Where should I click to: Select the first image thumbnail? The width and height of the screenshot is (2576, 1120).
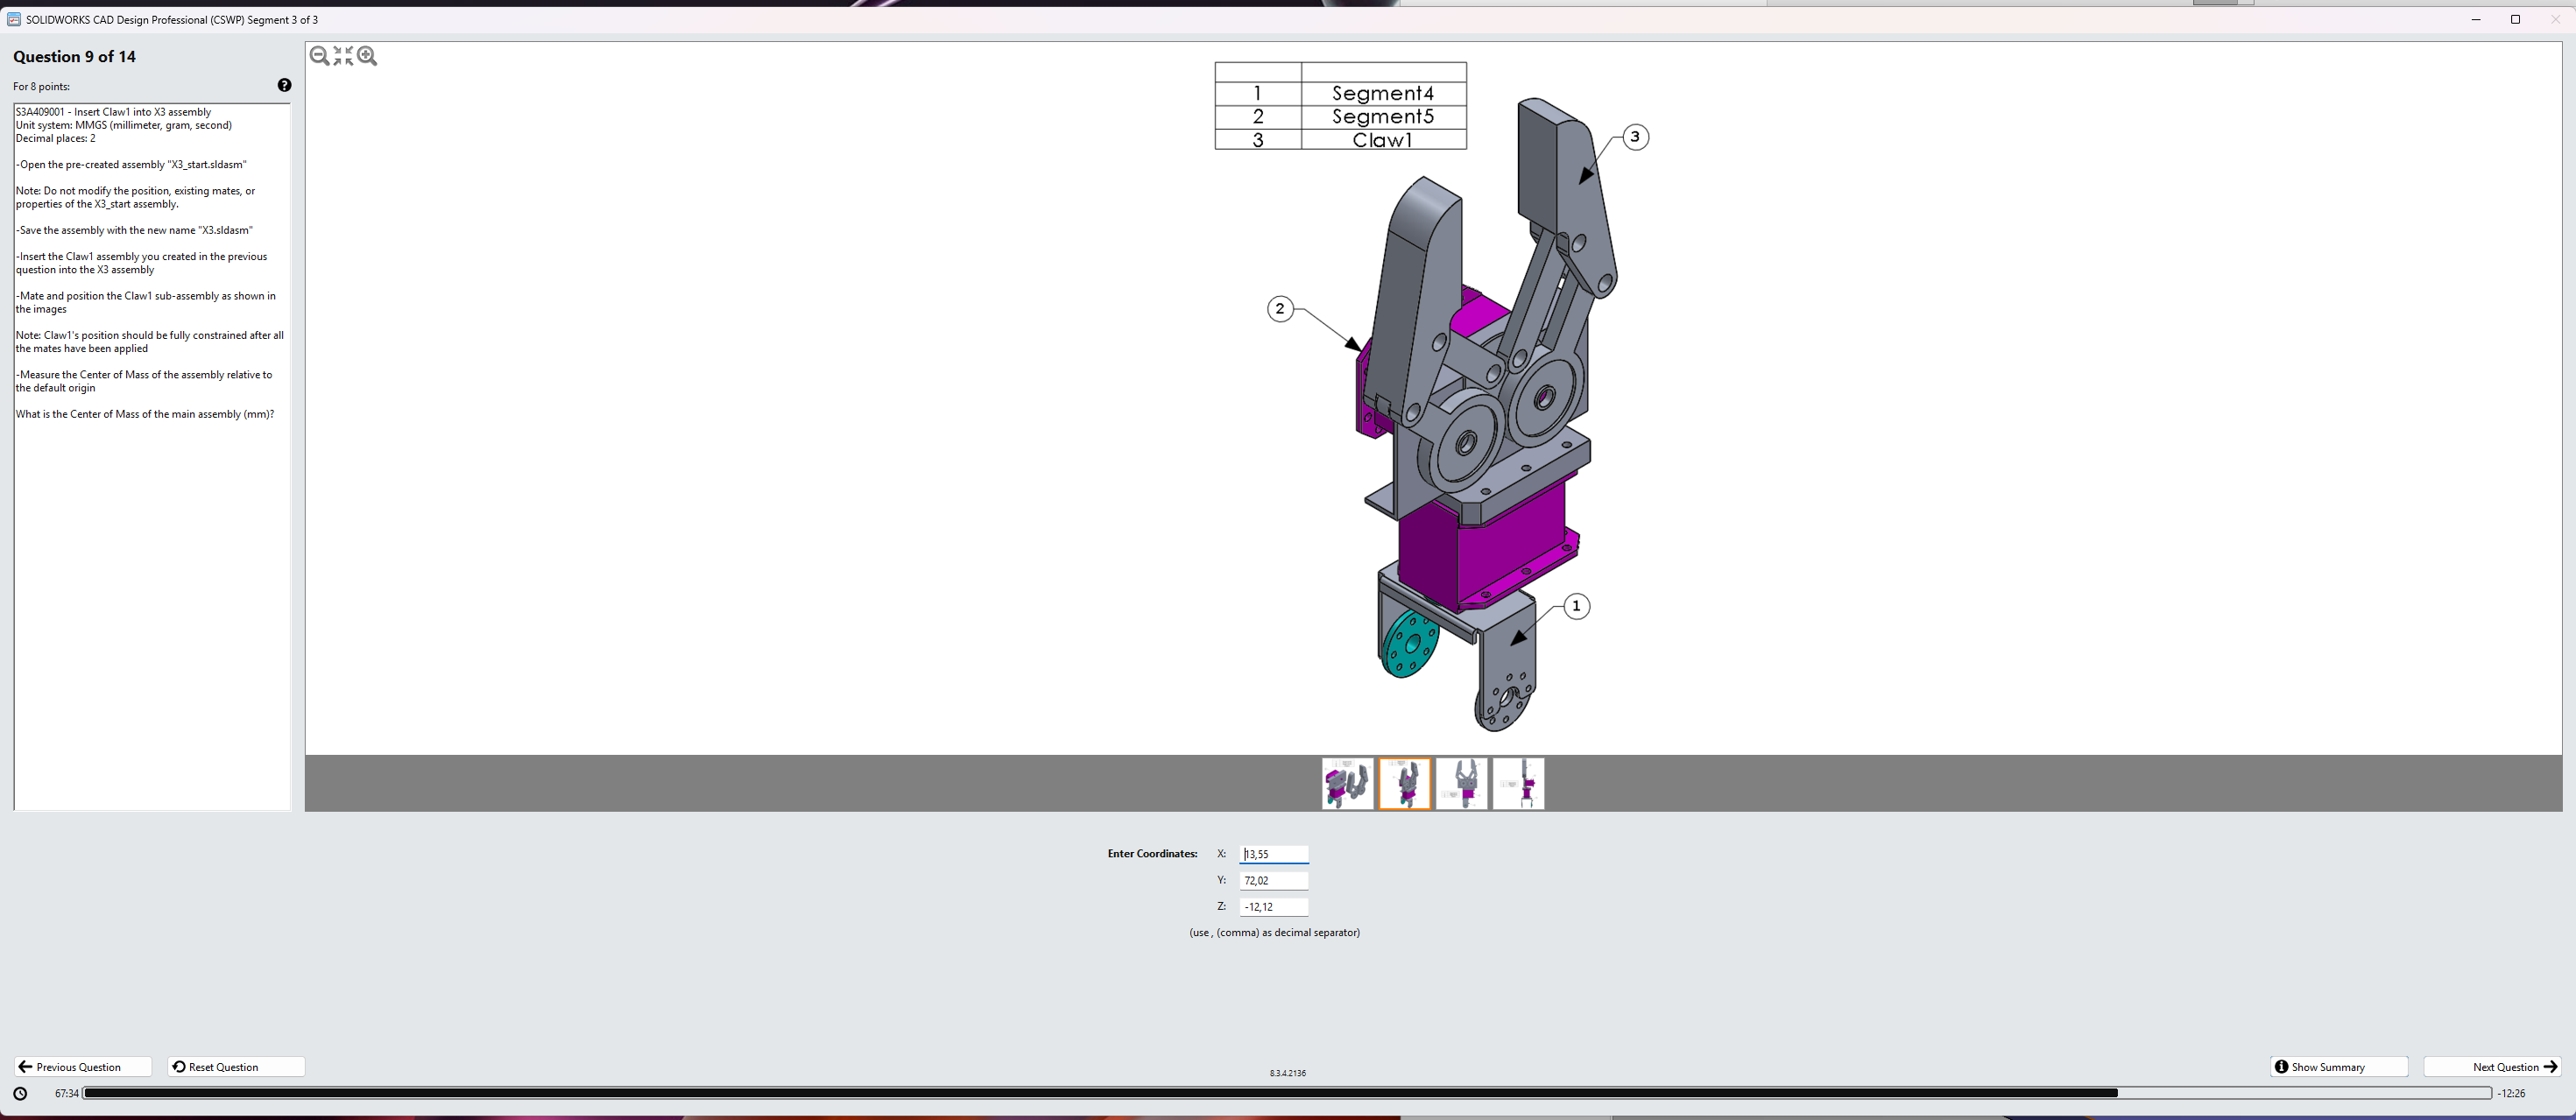click(1347, 783)
